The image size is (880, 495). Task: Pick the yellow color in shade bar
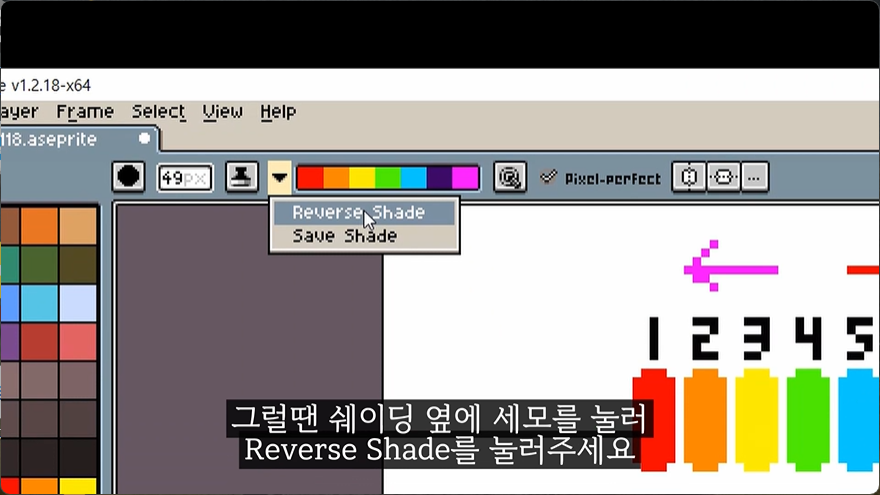coord(362,178)
